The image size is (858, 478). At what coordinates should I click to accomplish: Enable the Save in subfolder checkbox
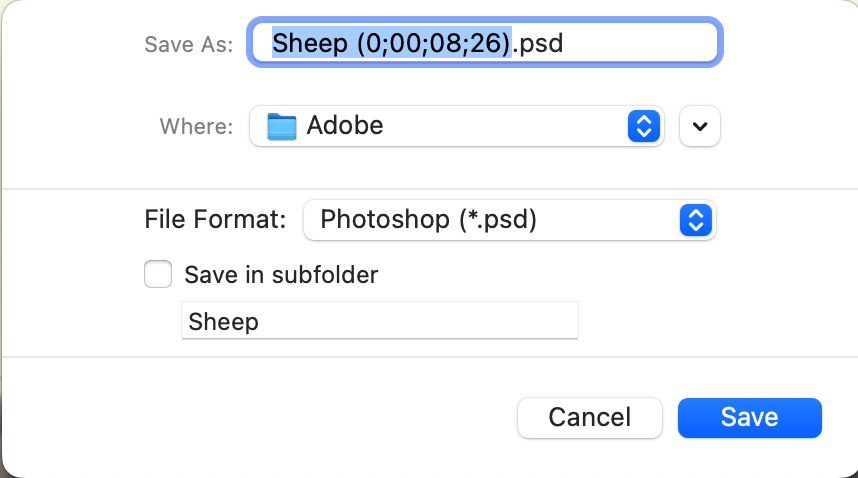tap(158, 274)
